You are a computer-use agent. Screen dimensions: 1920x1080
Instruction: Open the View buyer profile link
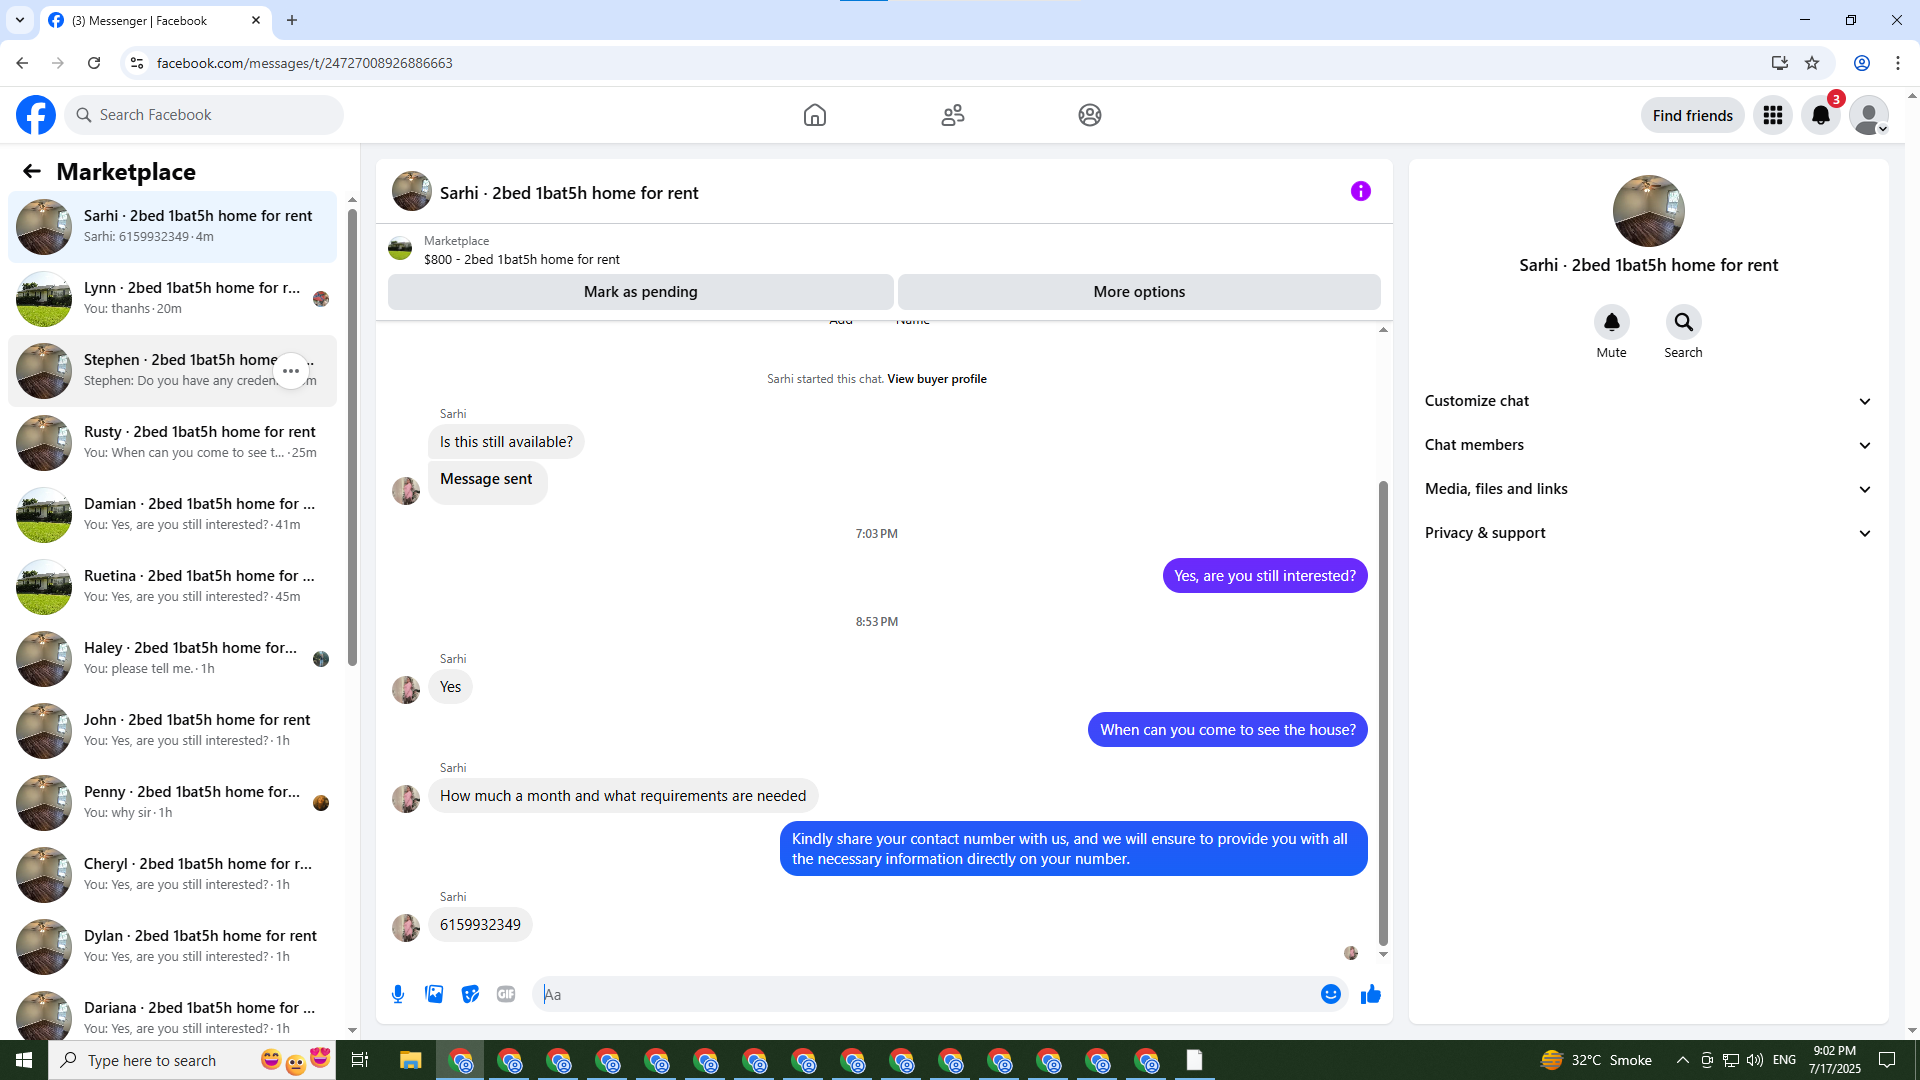[937, 379]
